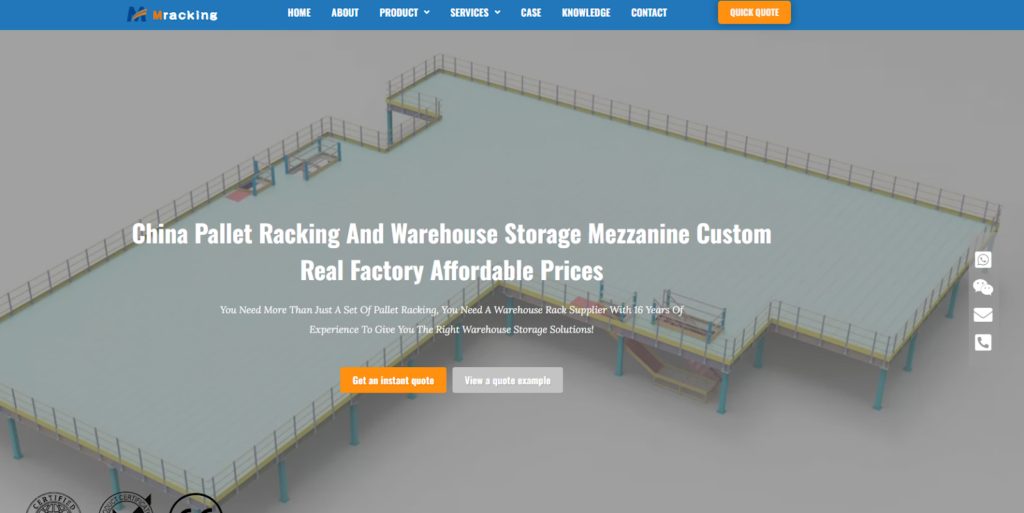The width and height of the screenshot is (1024, 513).
Task: Click Get an instant quote
Action: tap(393, 380)
